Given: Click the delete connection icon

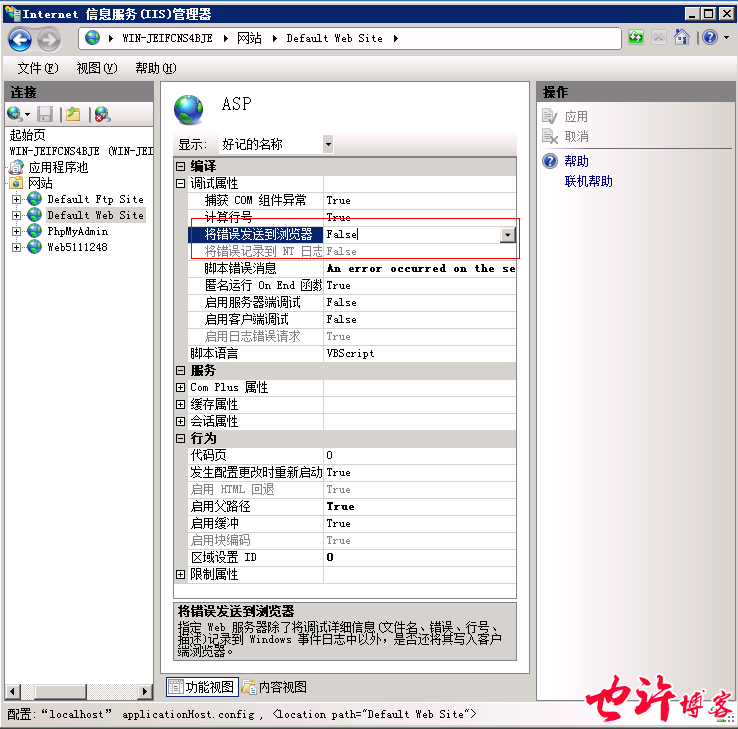Looking at the screenshot, I should coord(102,114).
